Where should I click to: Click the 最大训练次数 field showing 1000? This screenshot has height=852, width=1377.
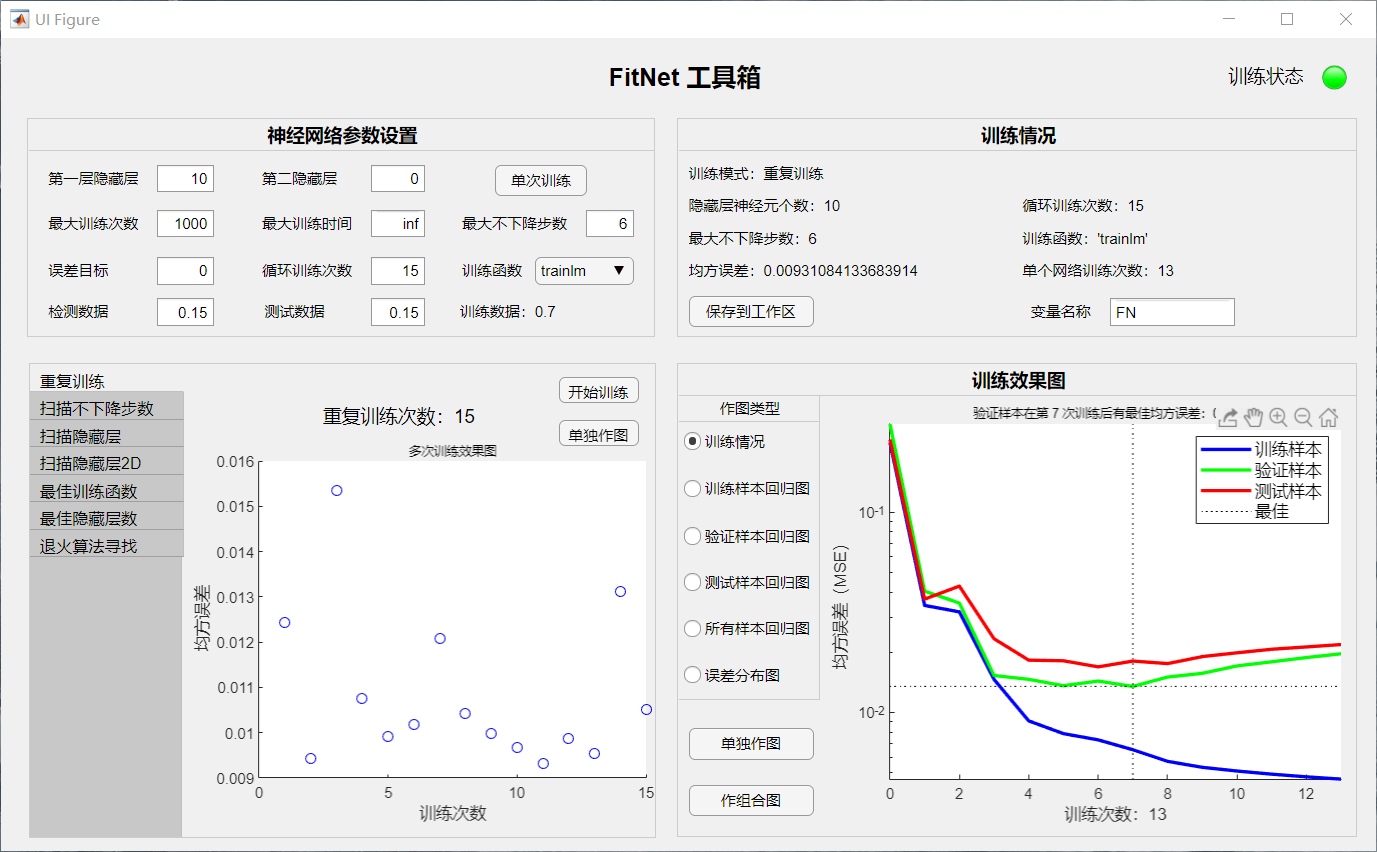tap(185, 224)
